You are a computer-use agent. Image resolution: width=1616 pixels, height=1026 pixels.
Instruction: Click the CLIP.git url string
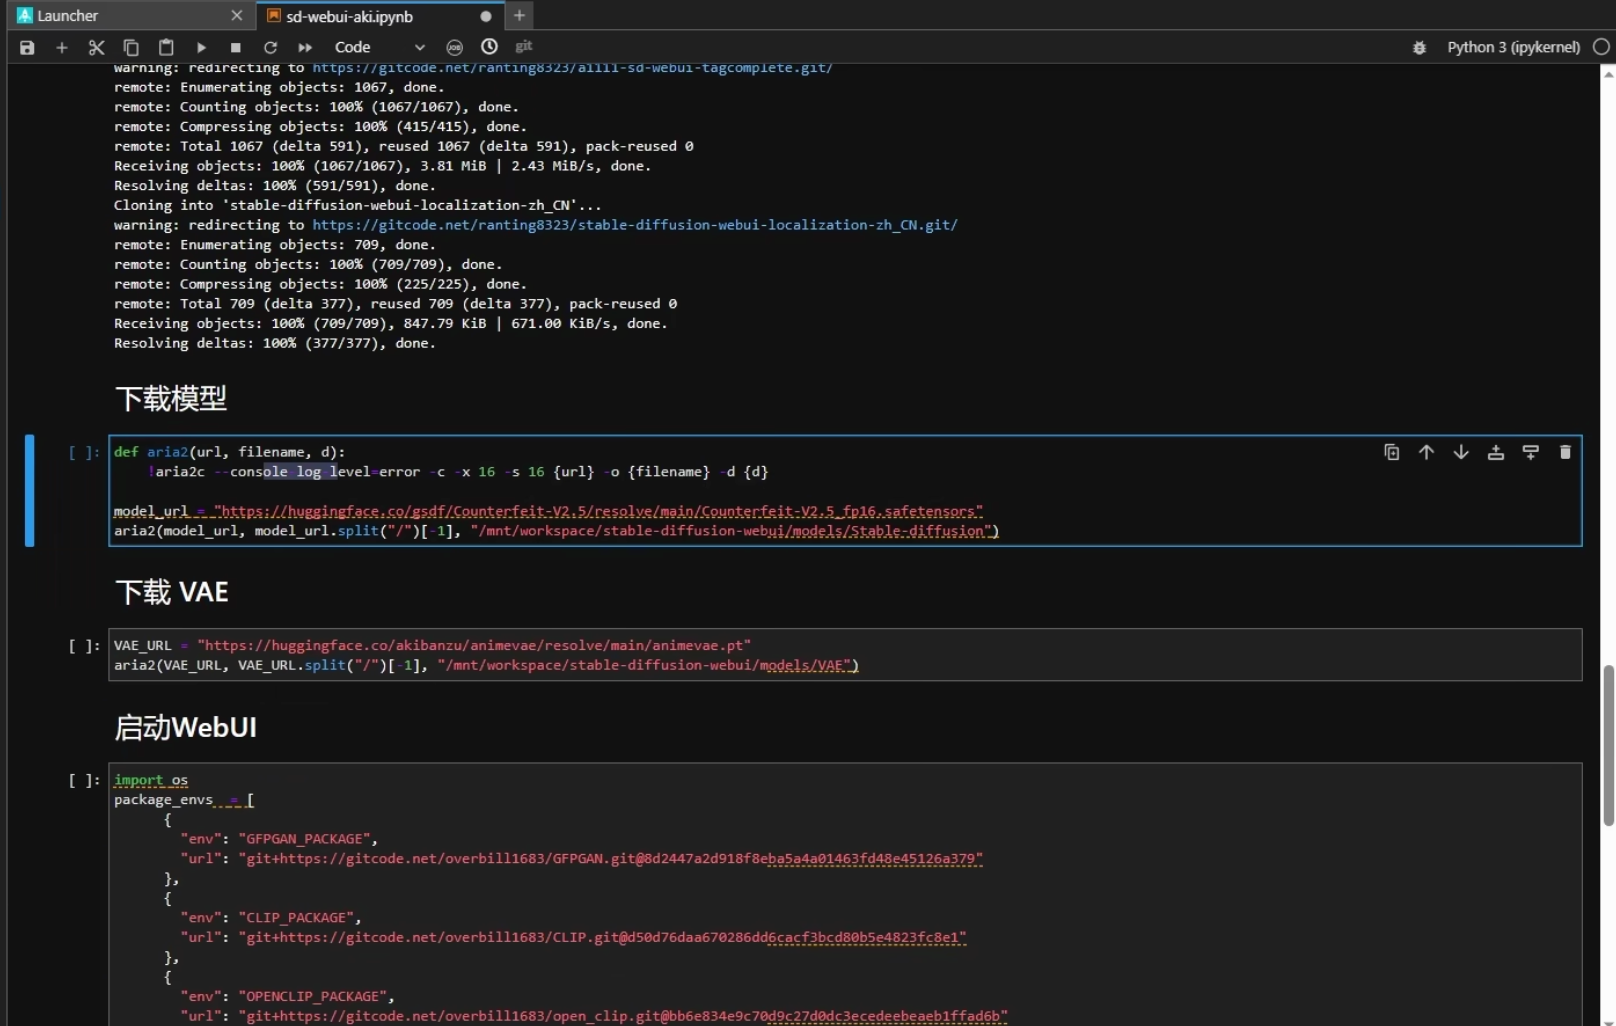(602, 937)
